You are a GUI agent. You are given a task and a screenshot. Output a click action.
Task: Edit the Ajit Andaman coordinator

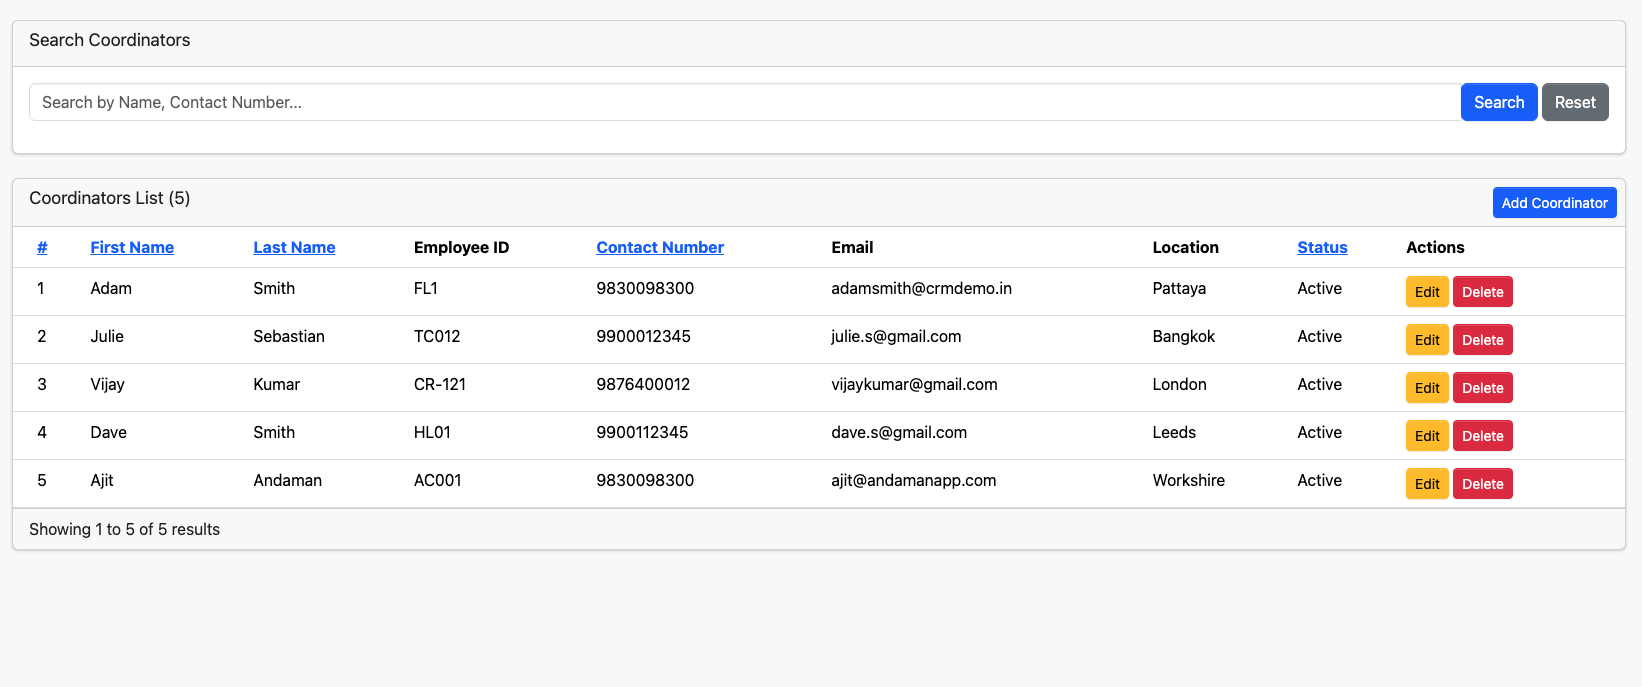1427,484
